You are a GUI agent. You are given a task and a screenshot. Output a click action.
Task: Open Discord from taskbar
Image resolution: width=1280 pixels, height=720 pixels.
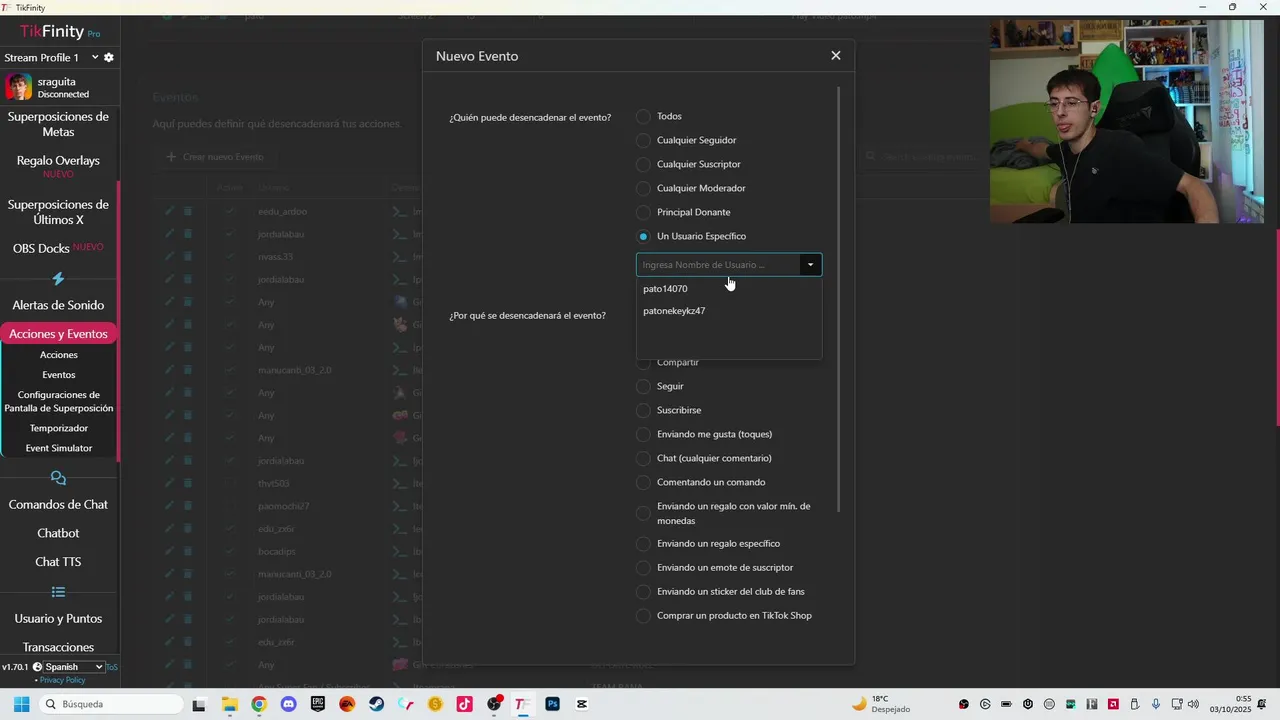(288, 704)
